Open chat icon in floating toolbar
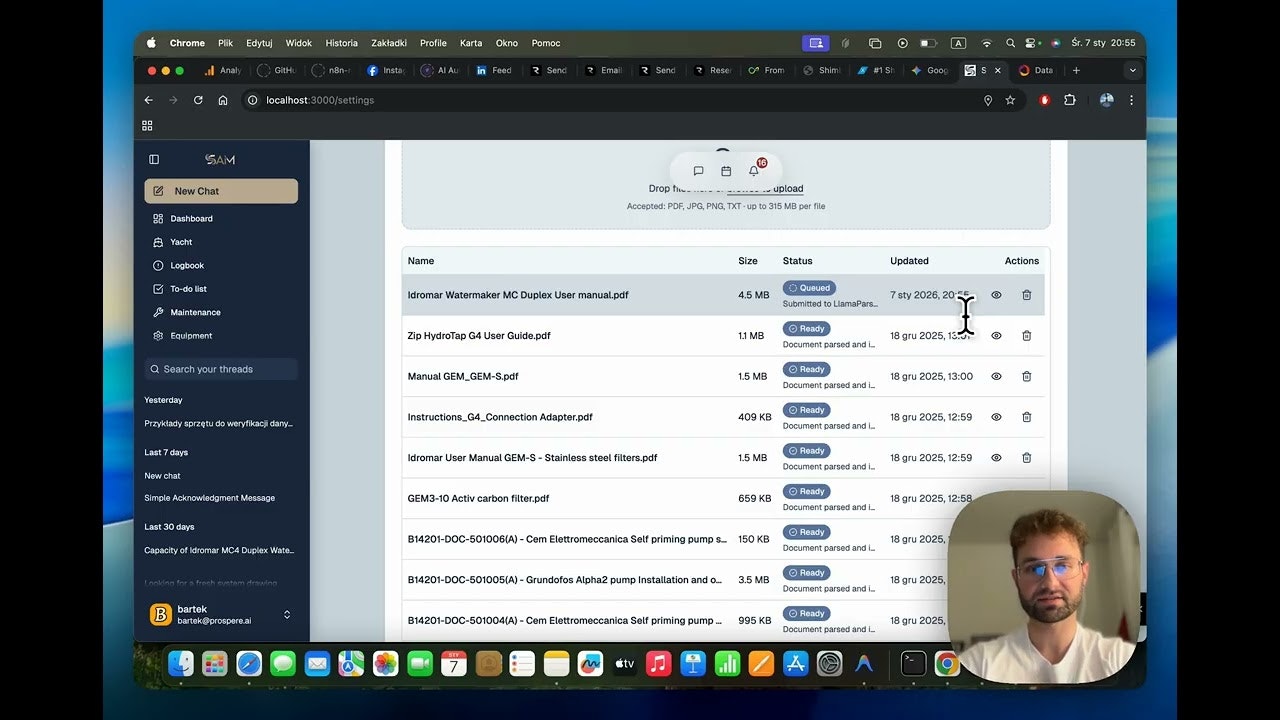The height and width of the screenshot is (720, 1280). coord(698,171)
